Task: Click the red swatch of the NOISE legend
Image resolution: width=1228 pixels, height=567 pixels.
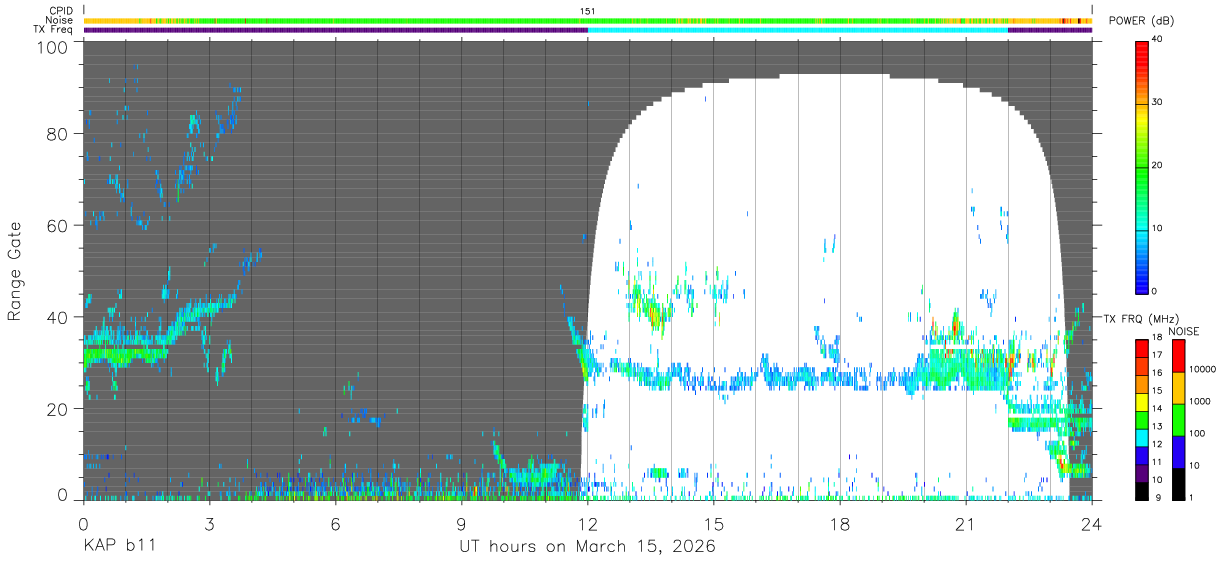Action: [1177, 355]
